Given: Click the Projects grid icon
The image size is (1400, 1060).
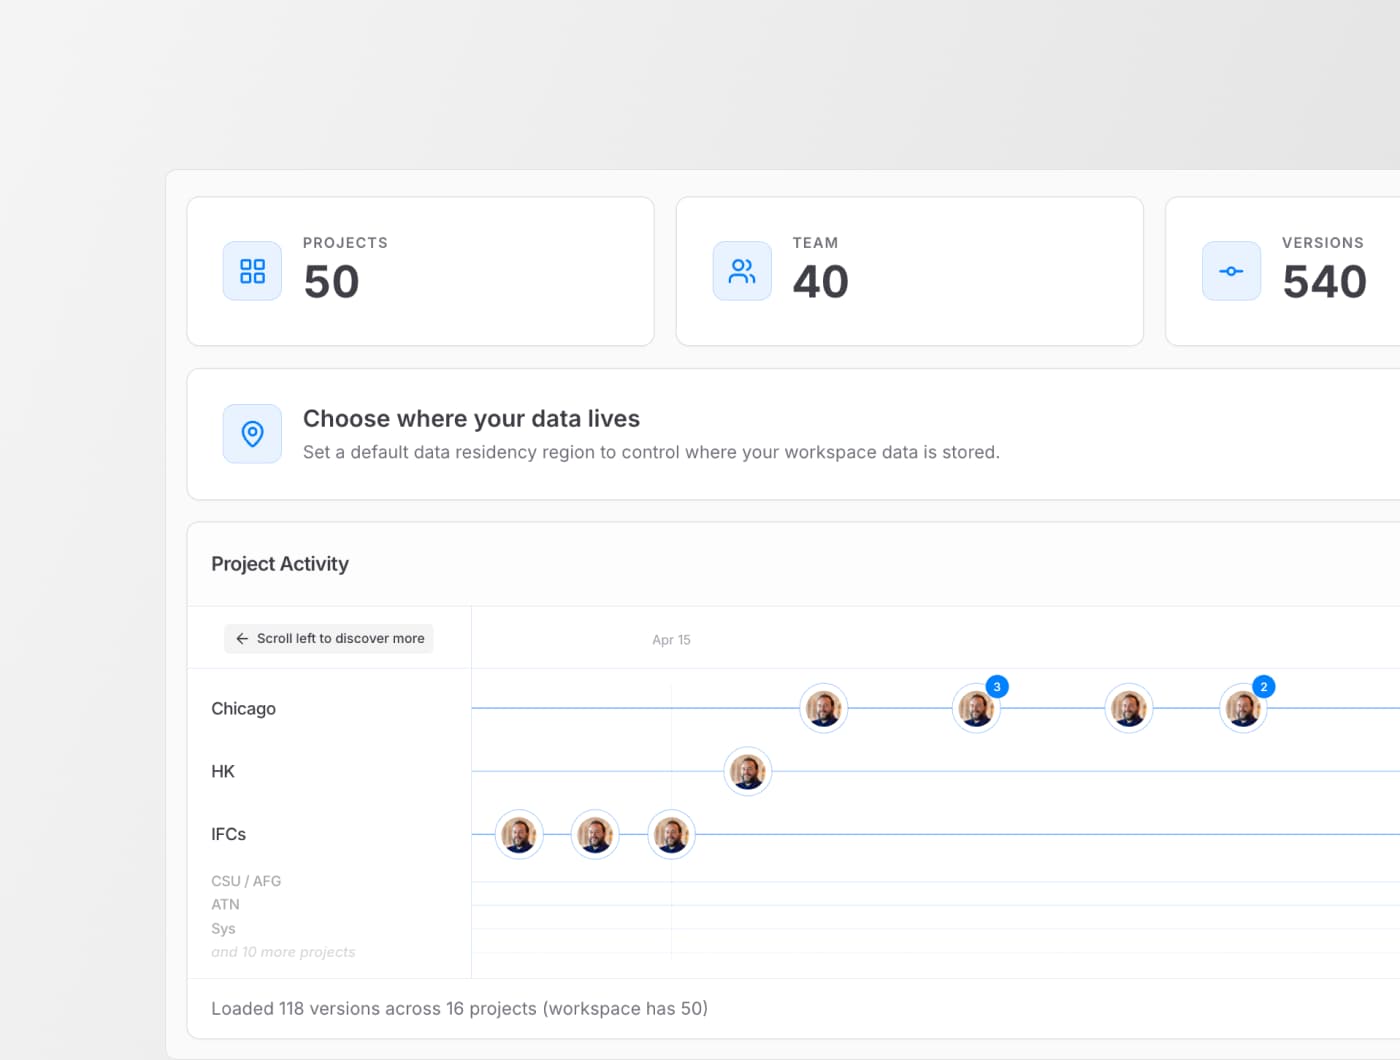Looking at the screenshot, I should tap(251, 271).
